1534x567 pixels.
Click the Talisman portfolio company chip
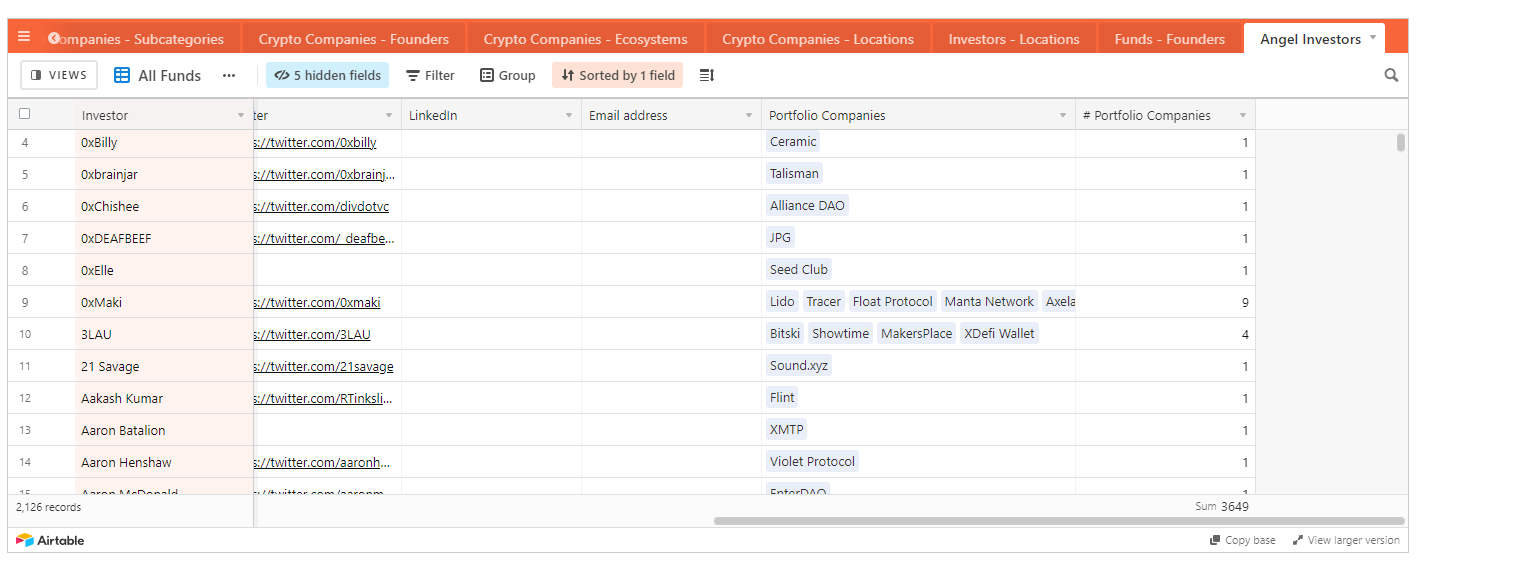[794, 174]
